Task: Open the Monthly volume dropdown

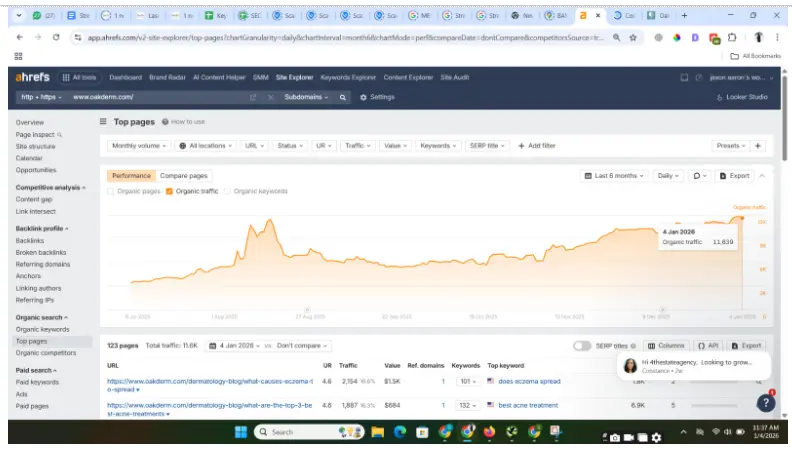Action: [x=139, y=145]
